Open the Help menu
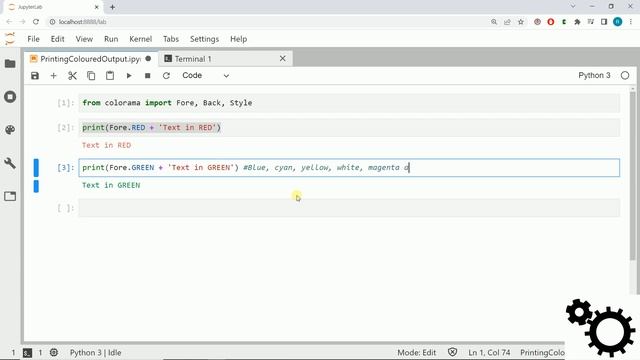Screen dimensions: 640x360 238,39
